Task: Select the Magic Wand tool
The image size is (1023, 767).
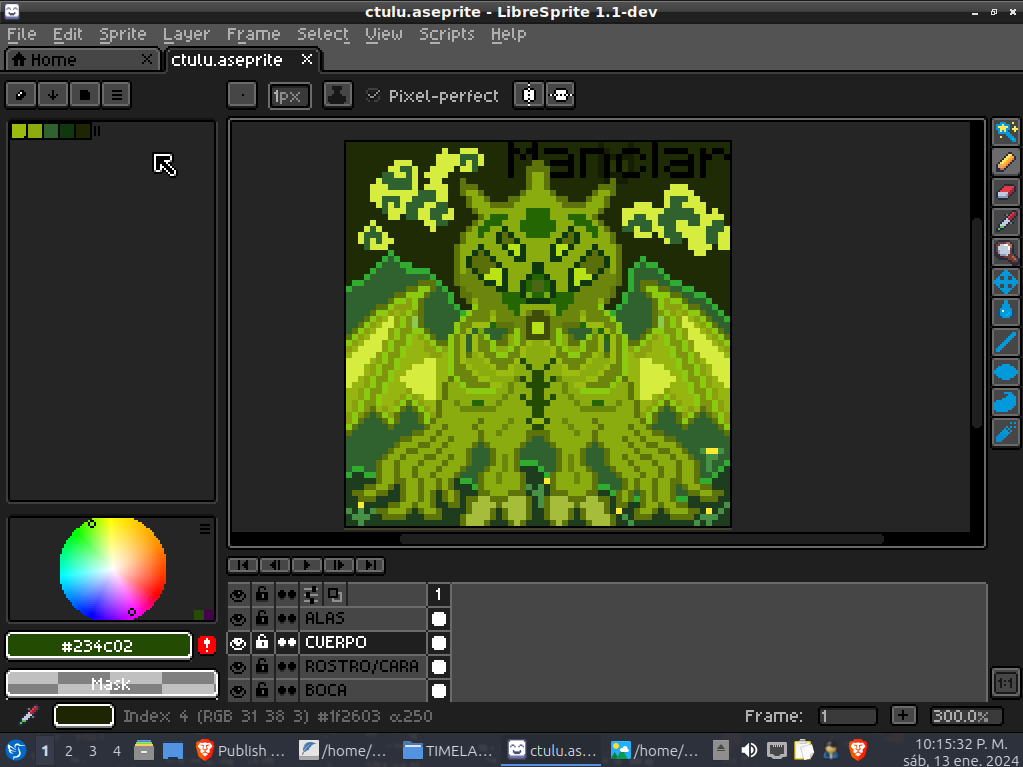Action: click(1005, 132)
